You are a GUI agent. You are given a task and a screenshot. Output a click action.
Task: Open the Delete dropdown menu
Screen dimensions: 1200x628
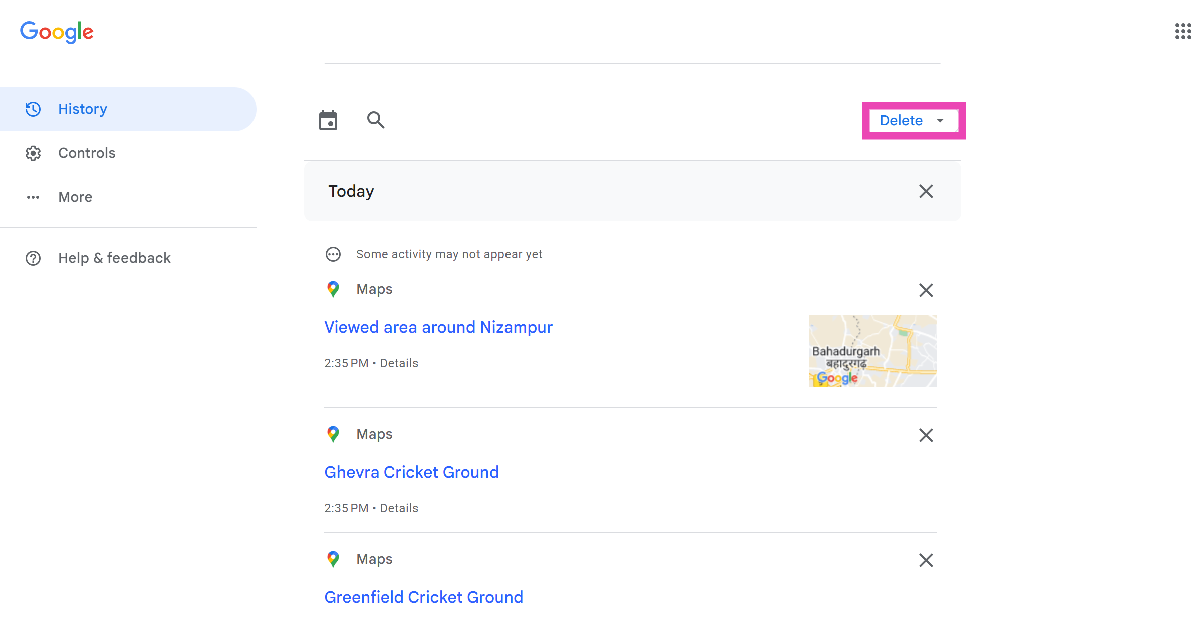point(912,120)
